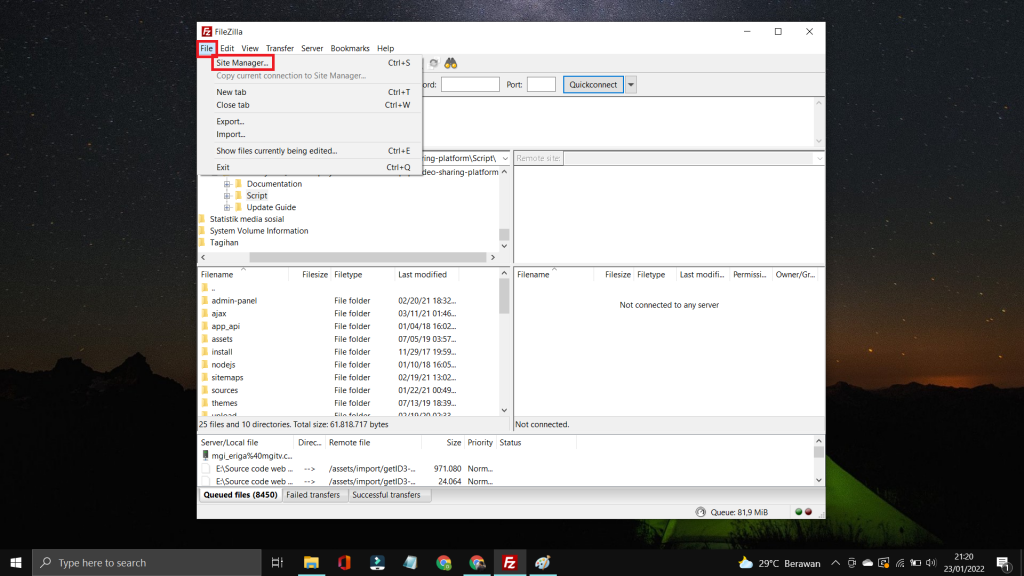Screen dimensions: 1024x576
Task: Click inside the Port input field
Action: [541, 84]
